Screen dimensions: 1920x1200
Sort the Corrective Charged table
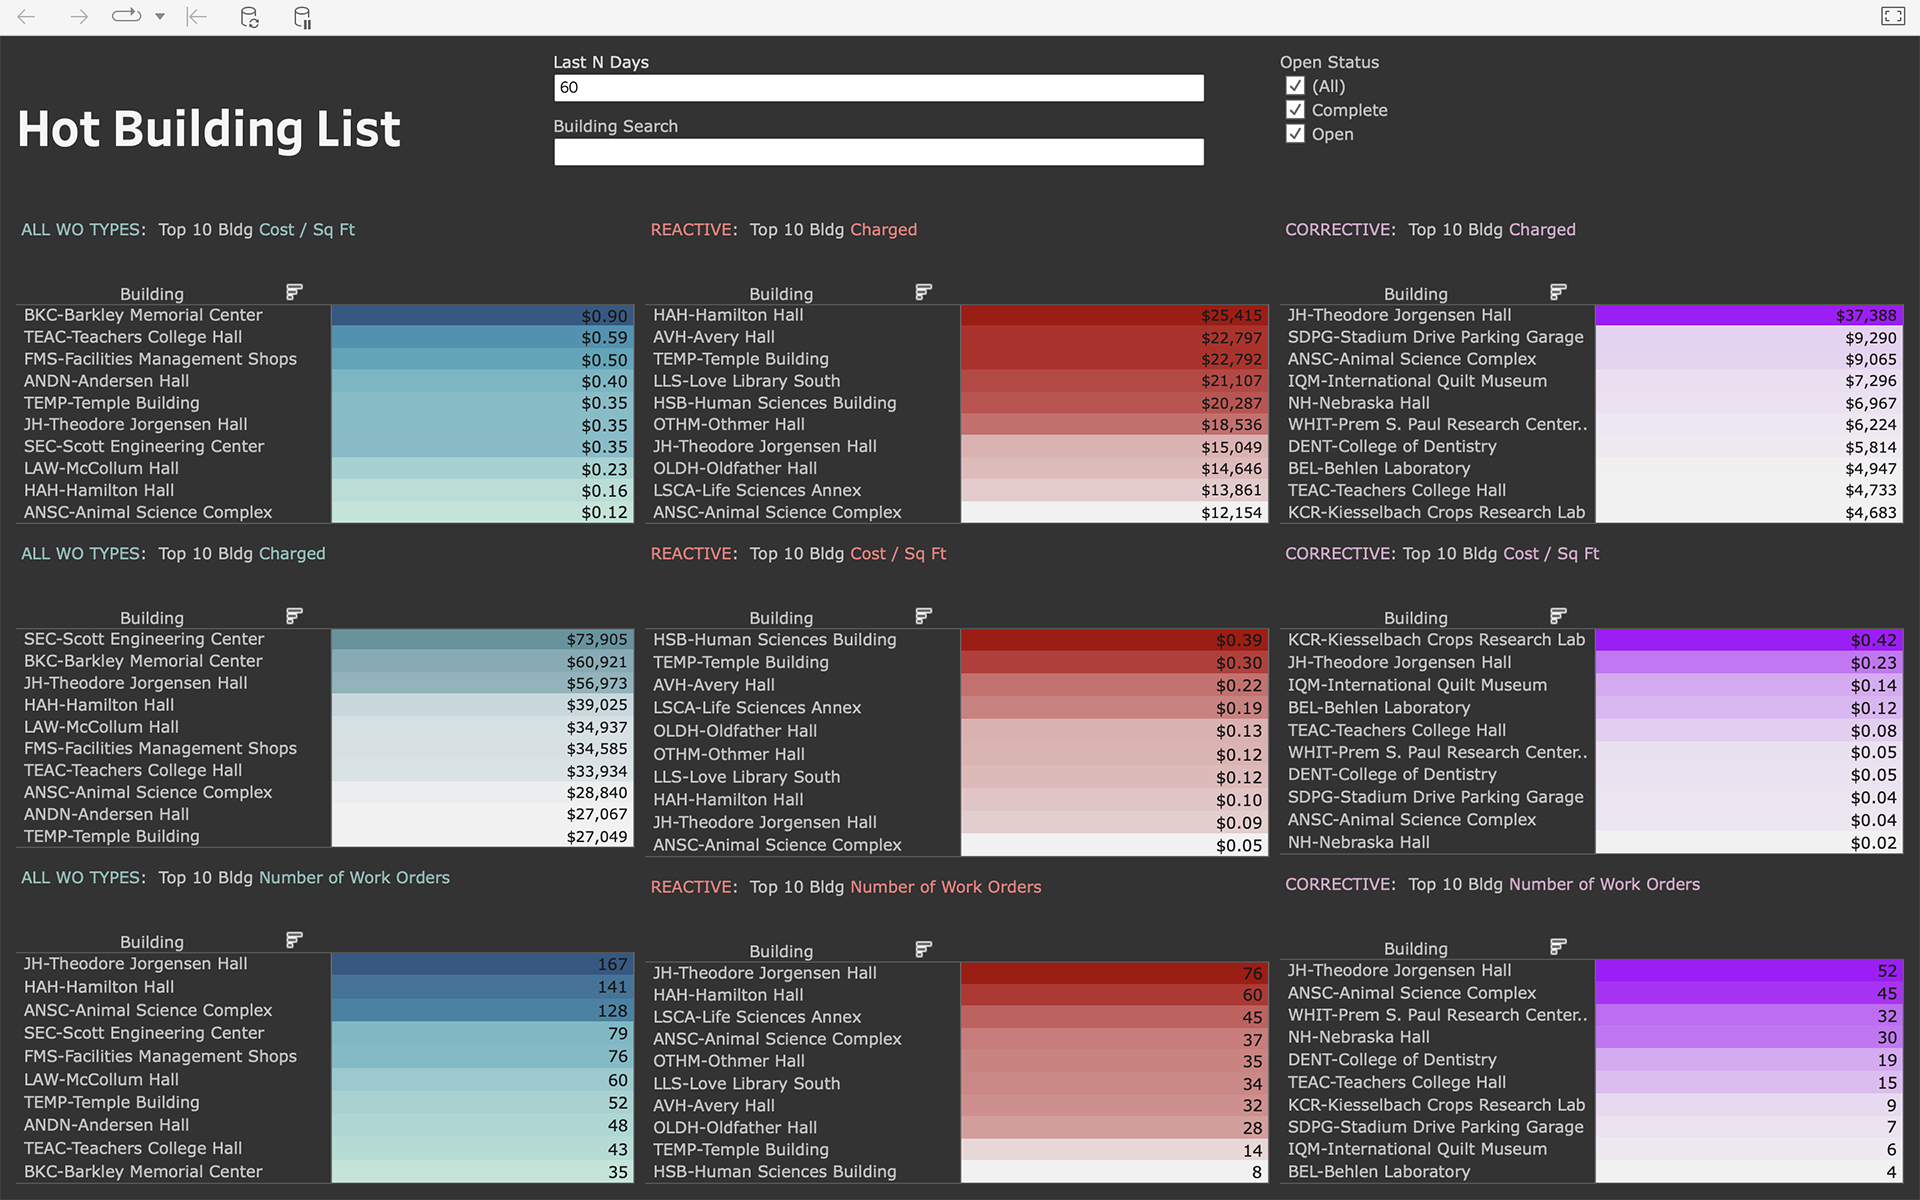coord(1557,292)
